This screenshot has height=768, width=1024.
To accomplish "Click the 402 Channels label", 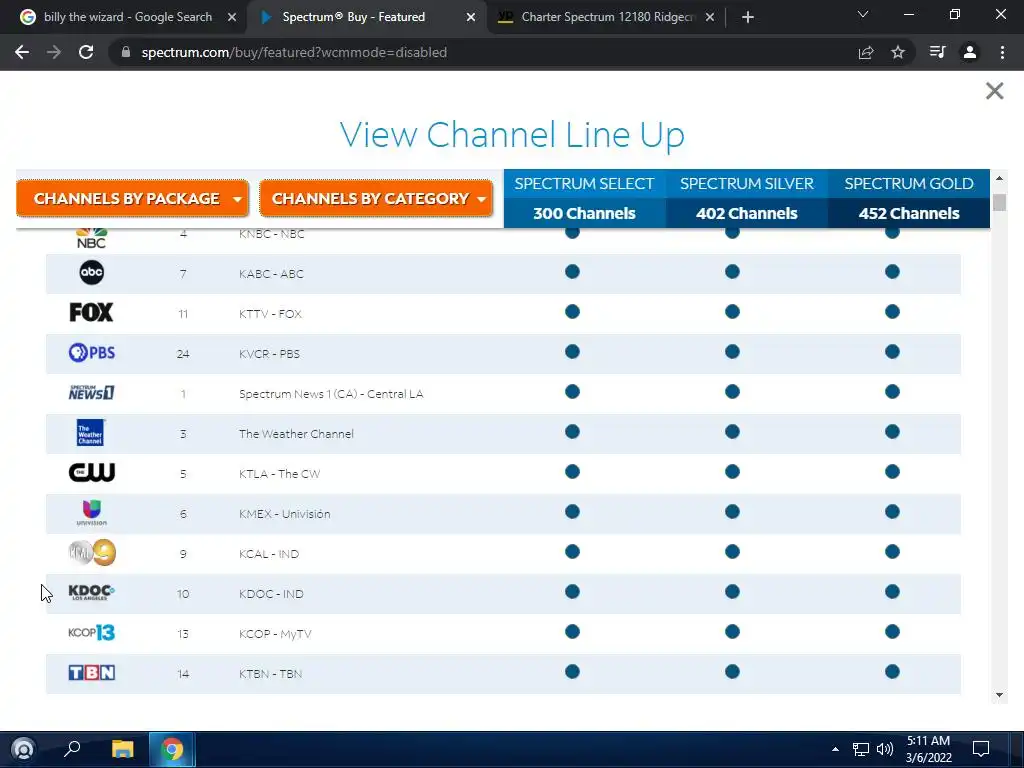I will coord(747,214).
